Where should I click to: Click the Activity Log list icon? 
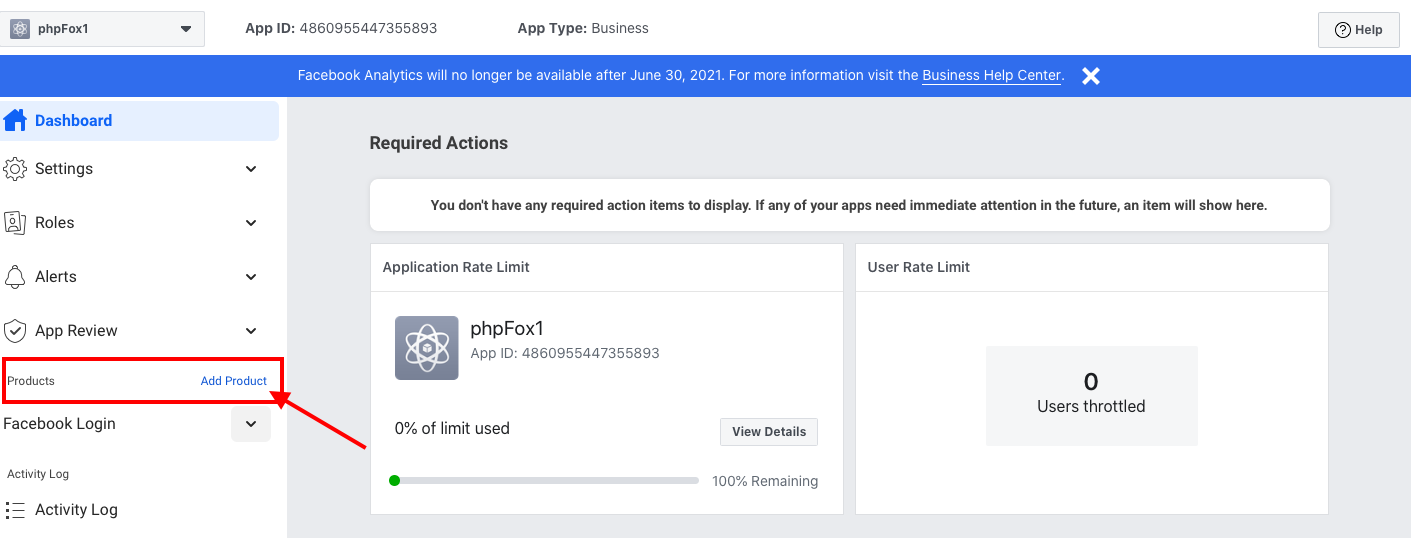pyautogui.click(x=15, y=510)
